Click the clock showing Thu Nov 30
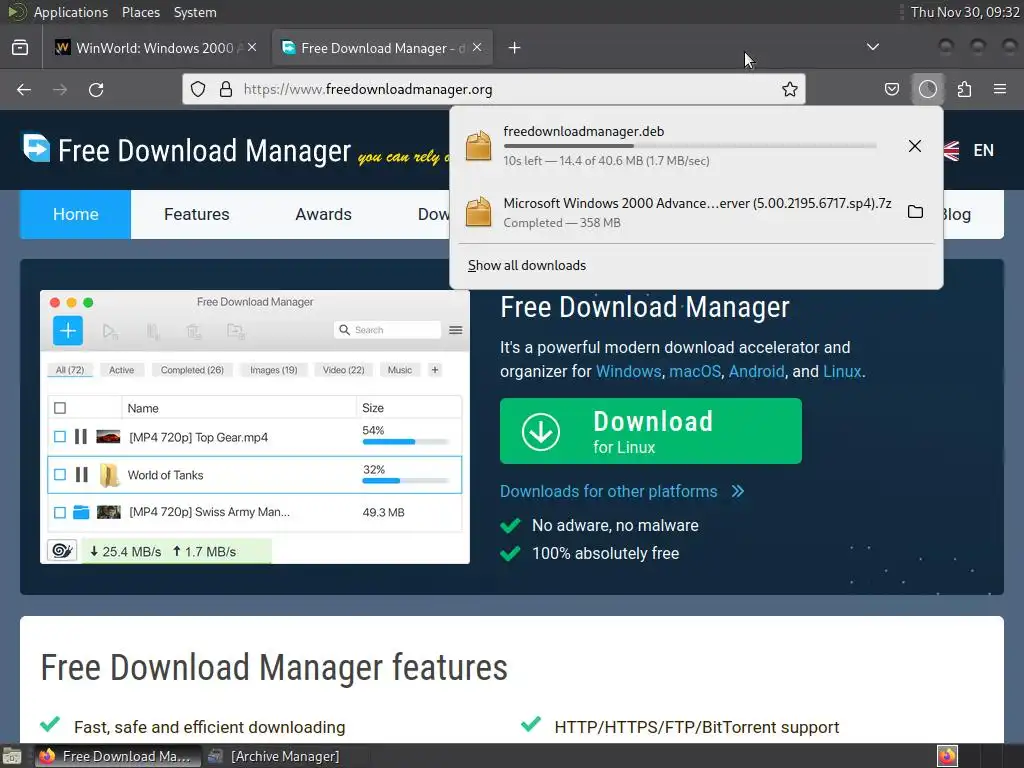Image resolution: width=1024 pixels, height=768 pixels. tap(965, 12)
